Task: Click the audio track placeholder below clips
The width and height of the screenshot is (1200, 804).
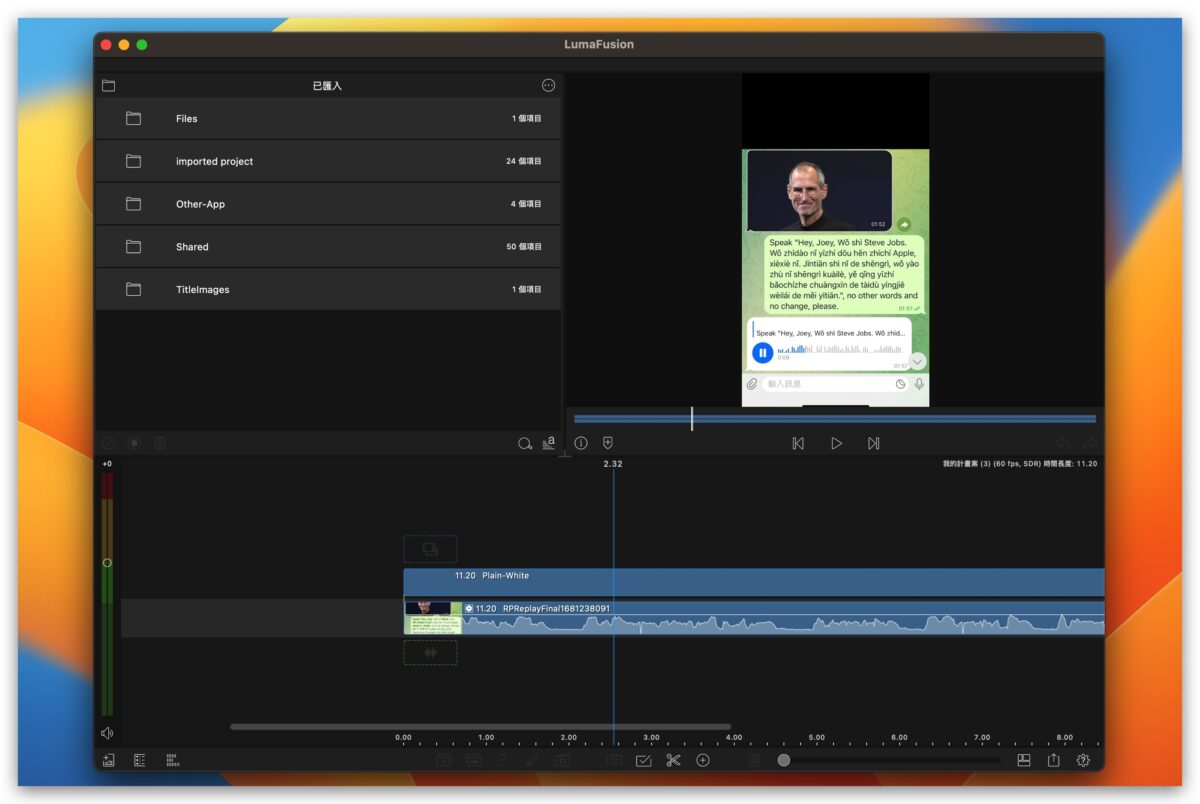Action: coord(430,653)
